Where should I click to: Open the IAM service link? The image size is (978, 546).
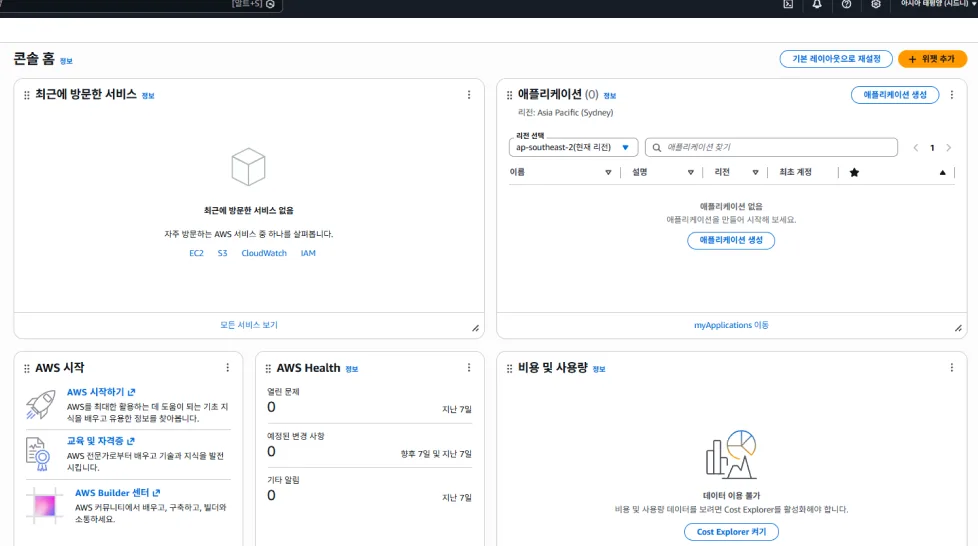308,253
